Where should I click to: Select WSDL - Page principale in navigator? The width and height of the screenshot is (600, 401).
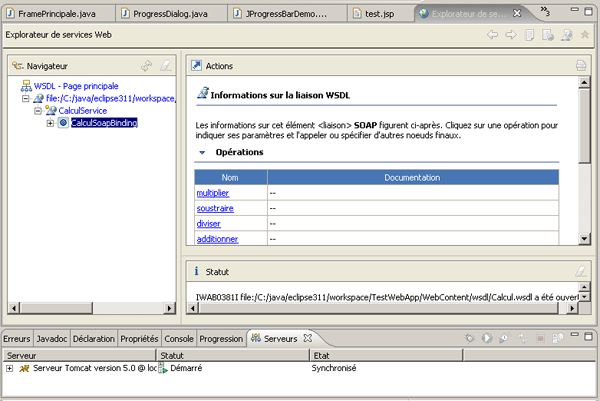point(75,86)
